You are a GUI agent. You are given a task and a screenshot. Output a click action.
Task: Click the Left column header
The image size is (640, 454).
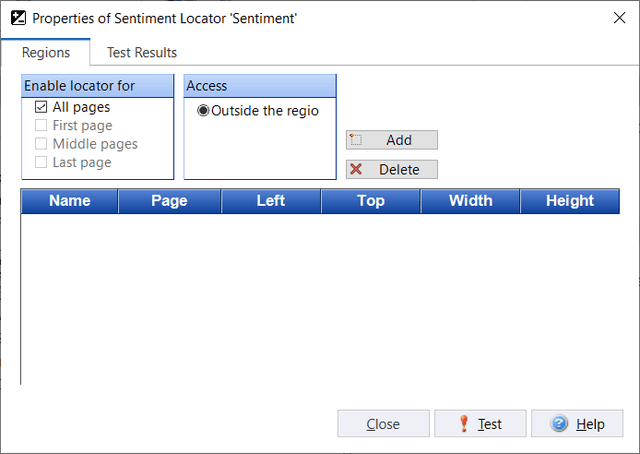point(270,201)
